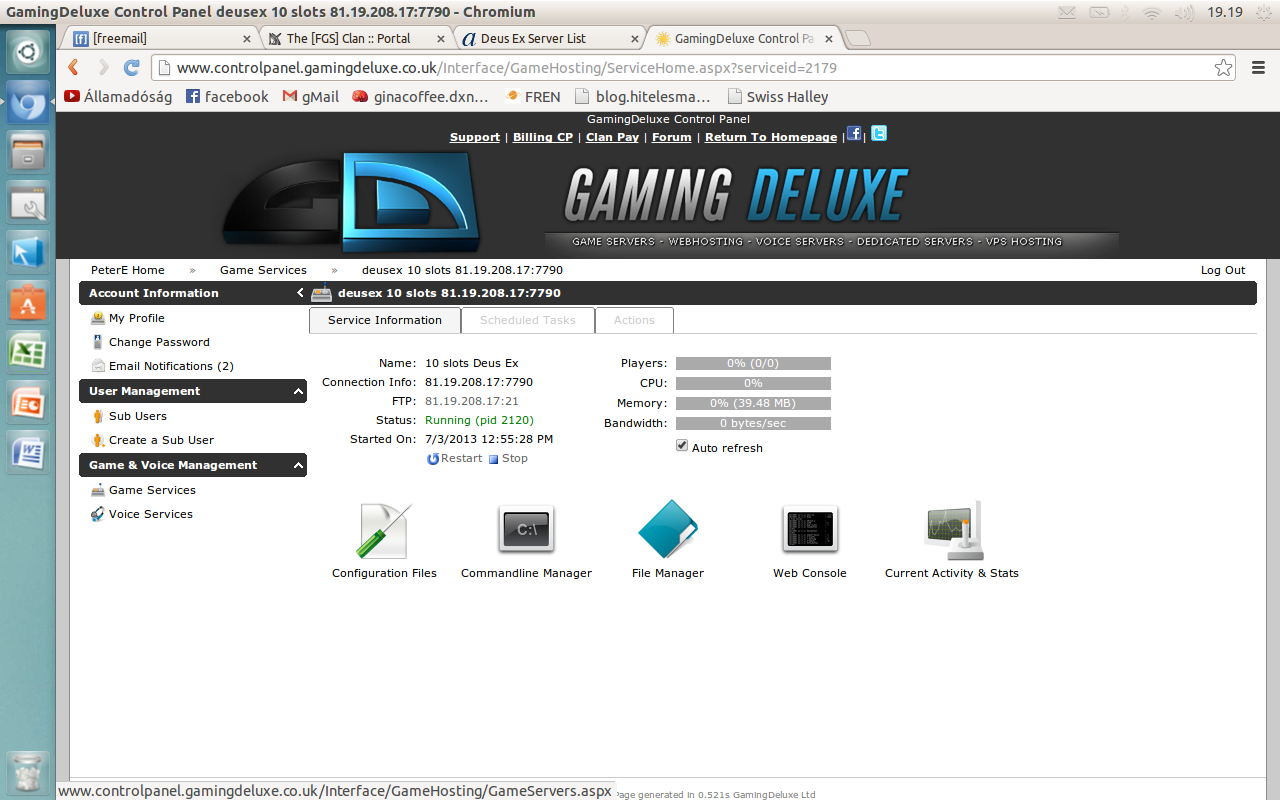Open Current Activity & Stats icon

pyautogui.click(x=954, y=530)
